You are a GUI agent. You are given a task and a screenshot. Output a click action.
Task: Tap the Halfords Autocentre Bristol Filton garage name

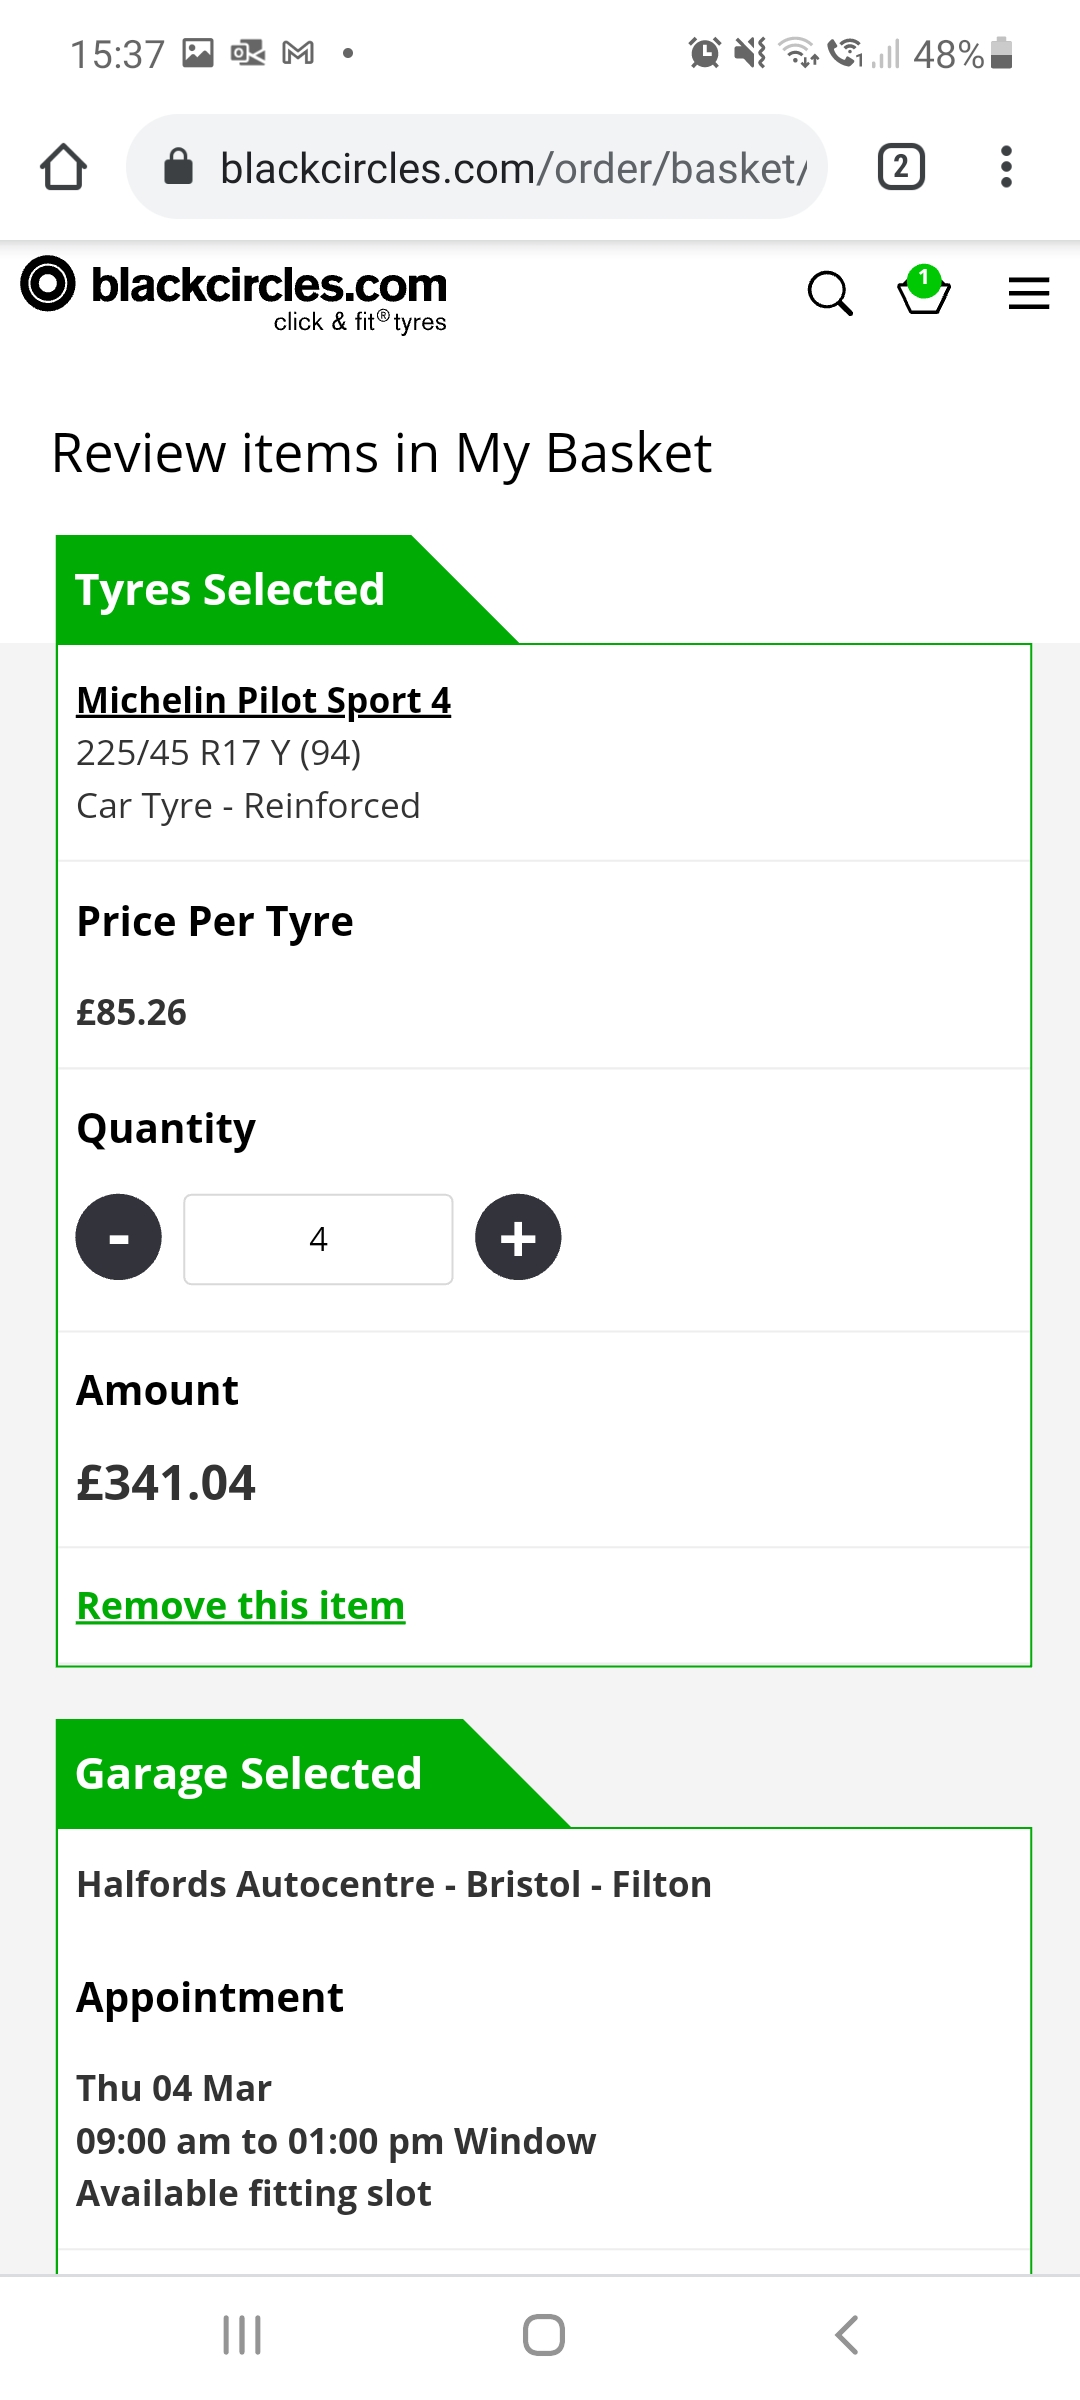[x=394, y=1884]
